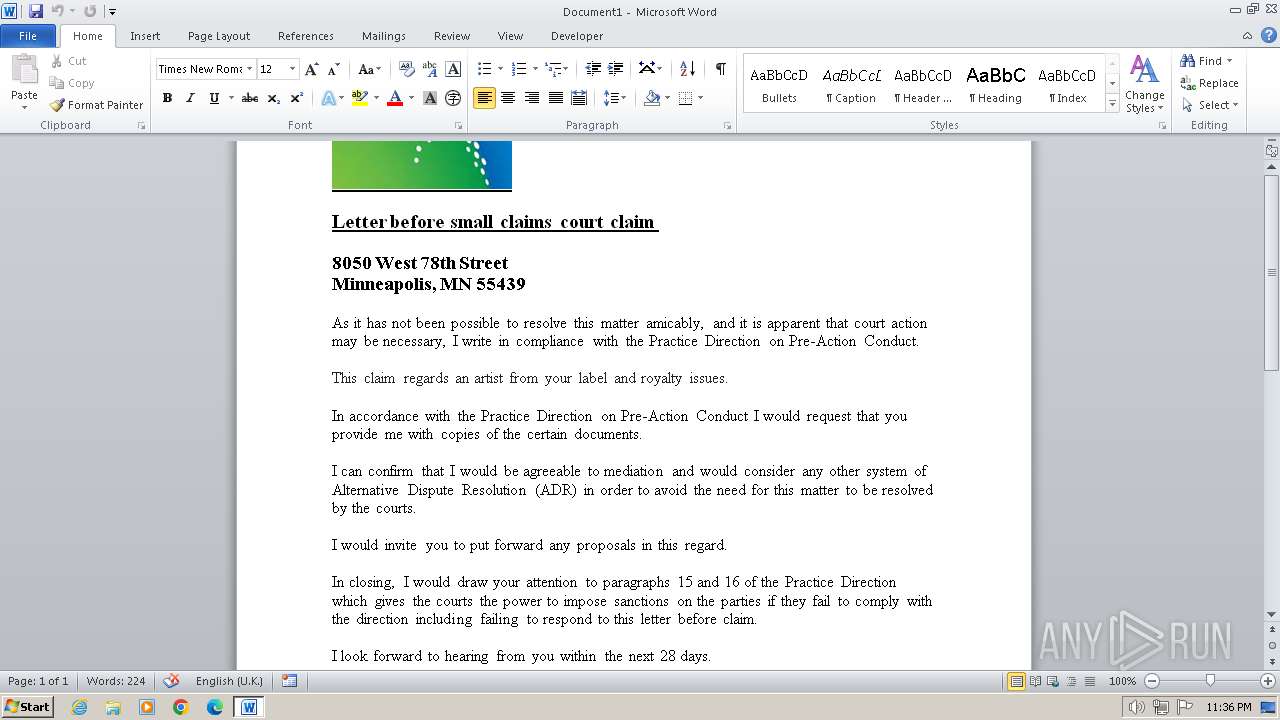Toggle Subscript formatting
Screen dimensions: 1280x720
click(274, 98)
